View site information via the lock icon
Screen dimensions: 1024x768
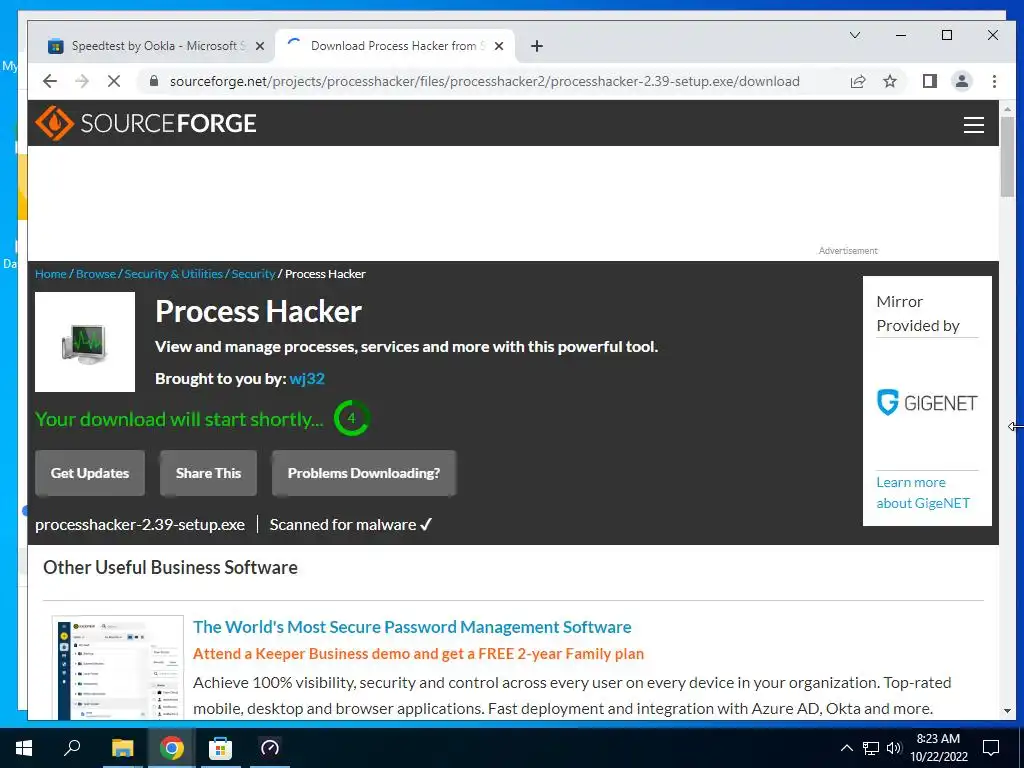click(154, 81)
